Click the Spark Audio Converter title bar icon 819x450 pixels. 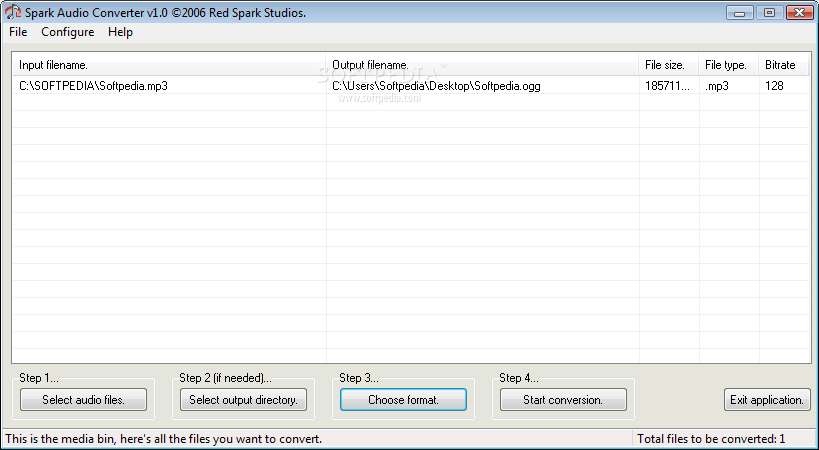14,12
